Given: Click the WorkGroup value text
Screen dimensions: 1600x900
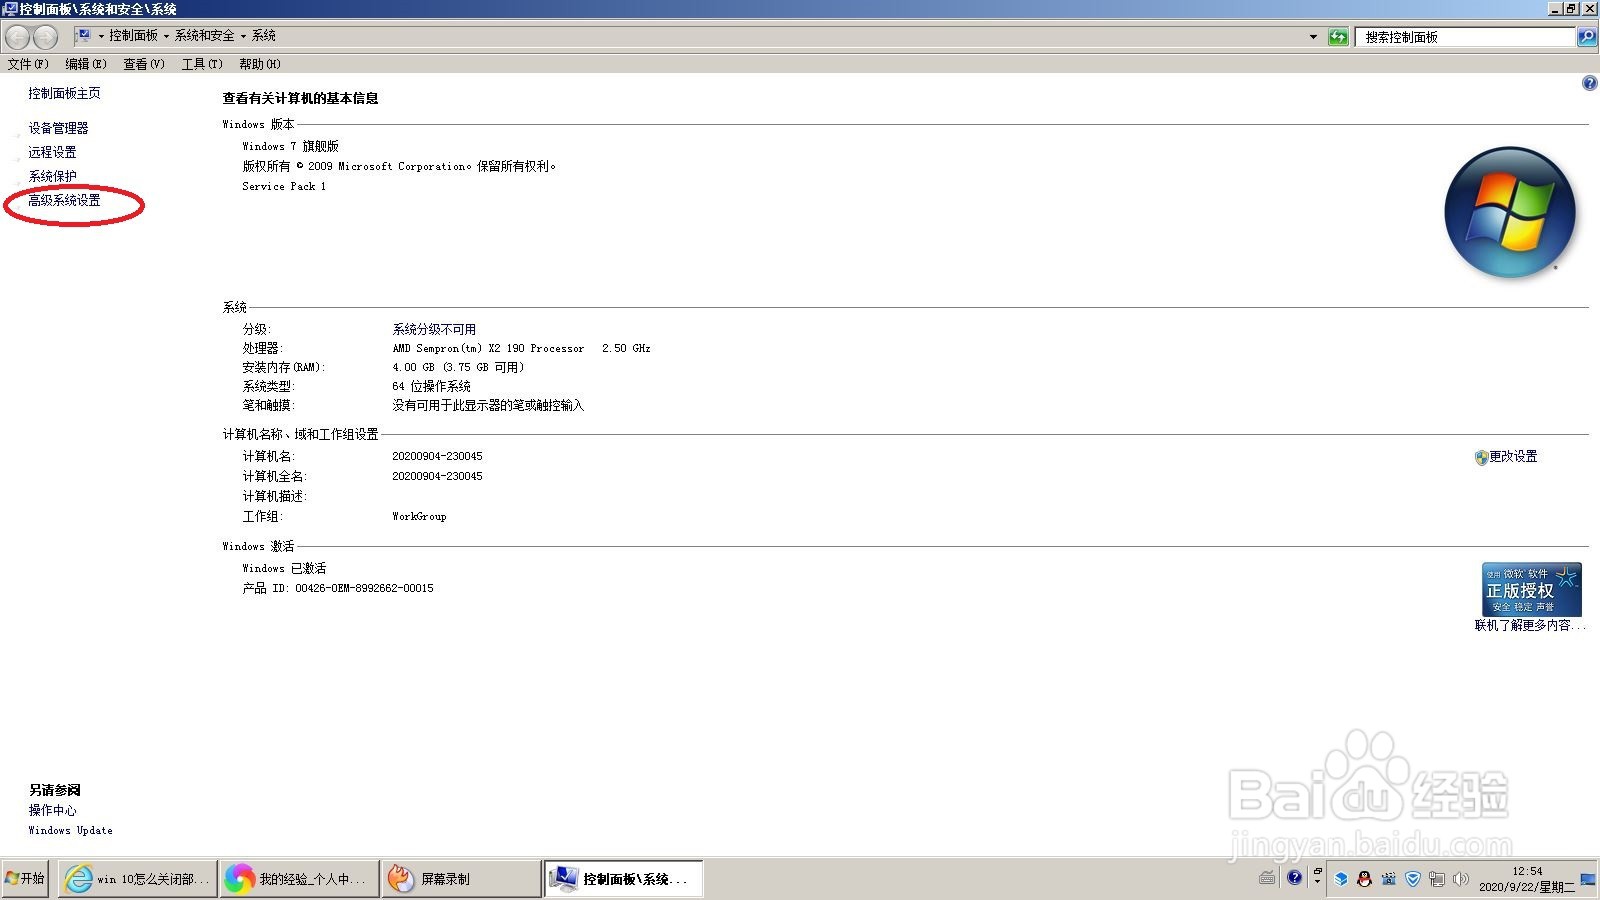Looking at the screenshot, I should pos(419,516).
